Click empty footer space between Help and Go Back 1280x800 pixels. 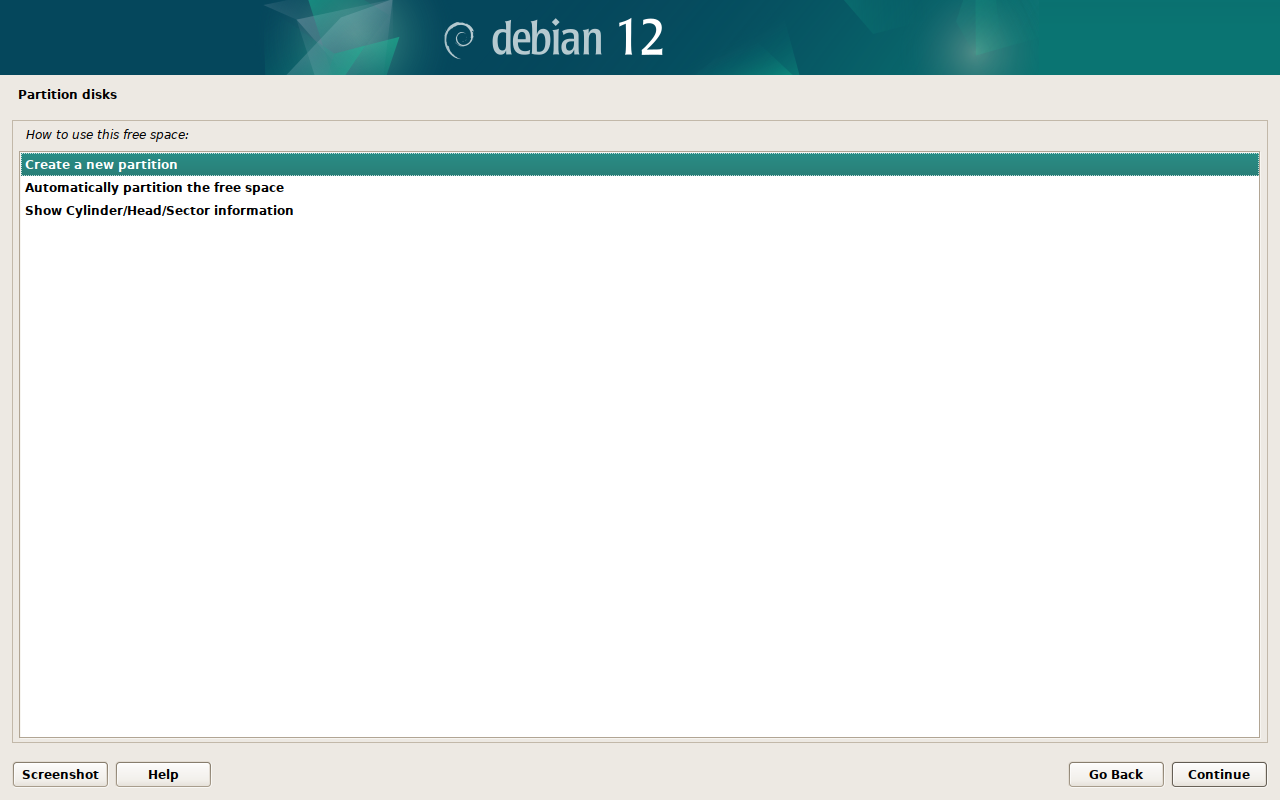[x=640, y=774]
